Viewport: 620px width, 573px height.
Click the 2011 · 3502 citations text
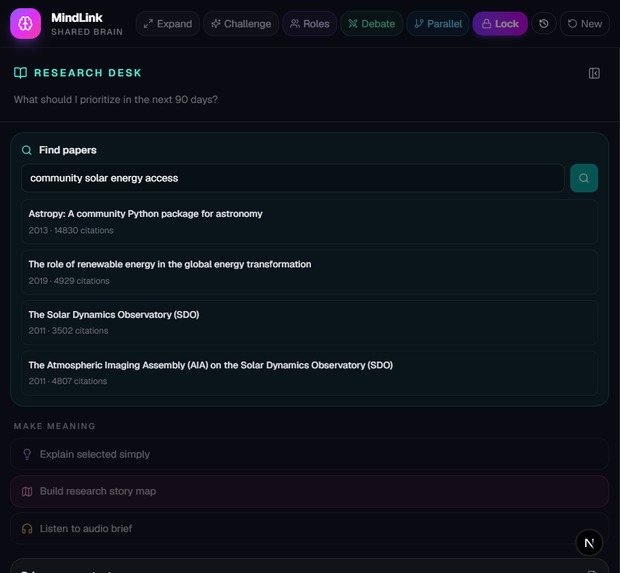point(68,331)
